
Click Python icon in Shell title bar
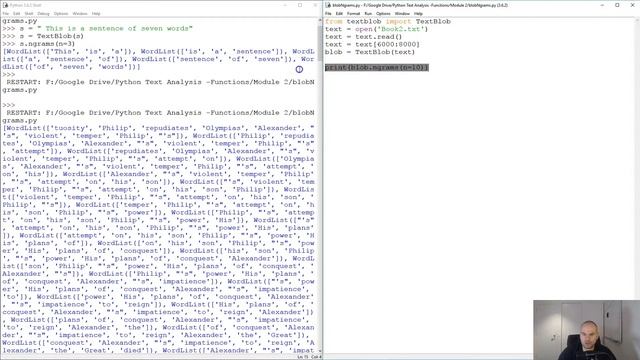coord(5,5)
